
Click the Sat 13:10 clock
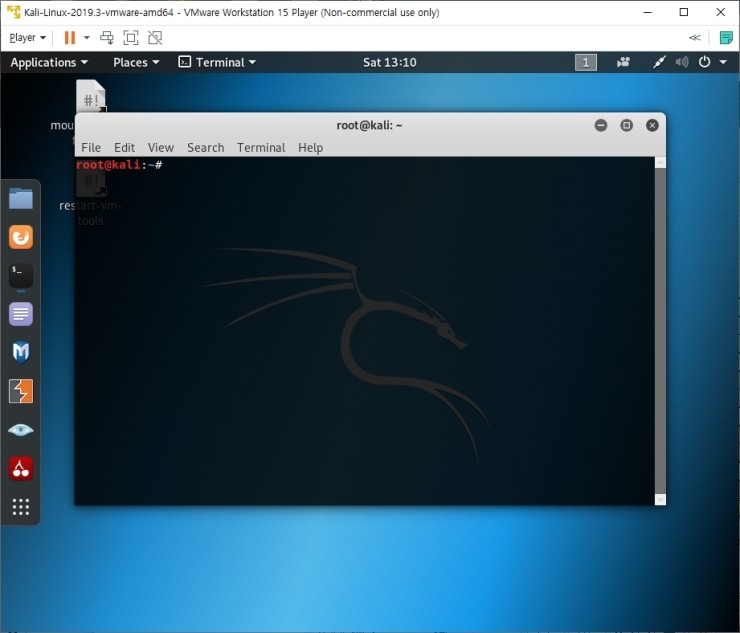389,62
